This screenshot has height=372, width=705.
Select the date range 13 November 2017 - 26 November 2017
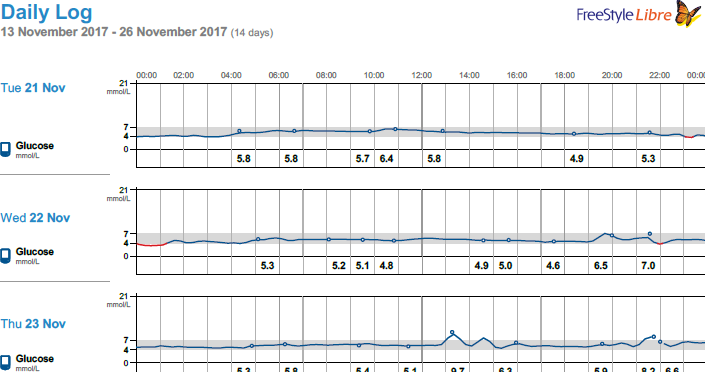point(114,32)
